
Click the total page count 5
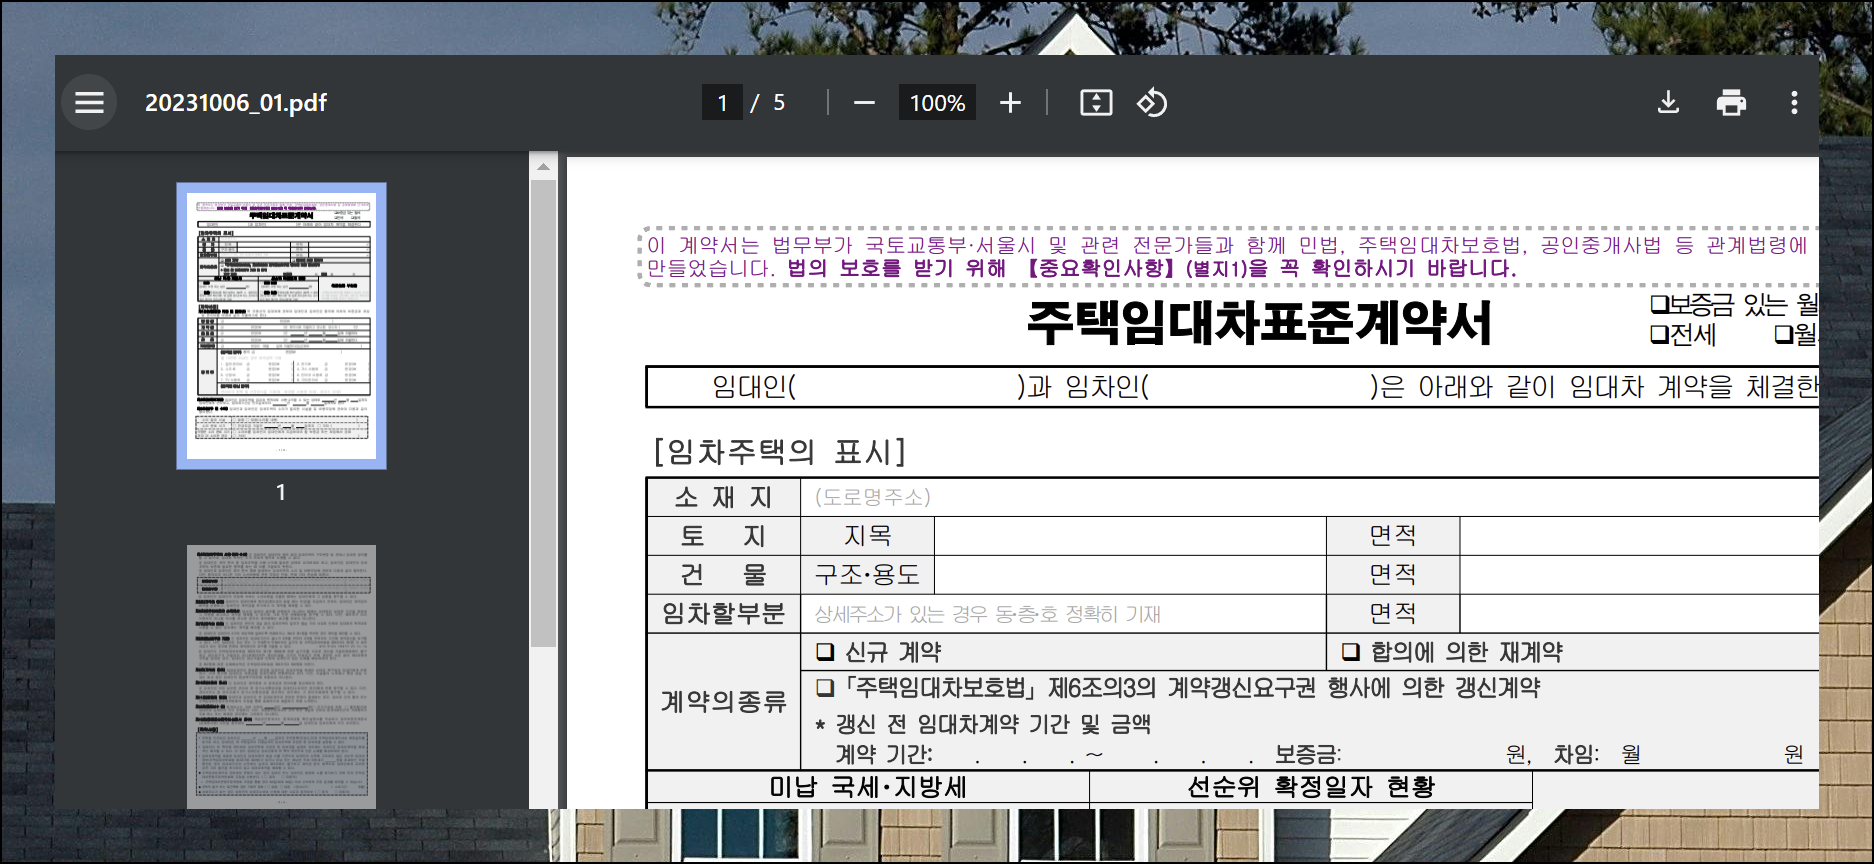779,103
